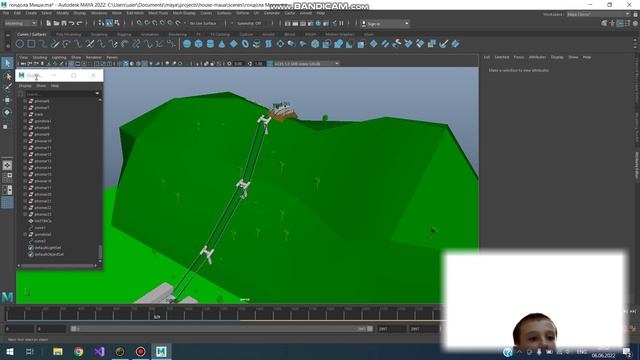Image resolution: width=640 pixels, height=360 pixels.
Task: Expand the pPlane10 node in Outliner
Action: tap(25, 141)
